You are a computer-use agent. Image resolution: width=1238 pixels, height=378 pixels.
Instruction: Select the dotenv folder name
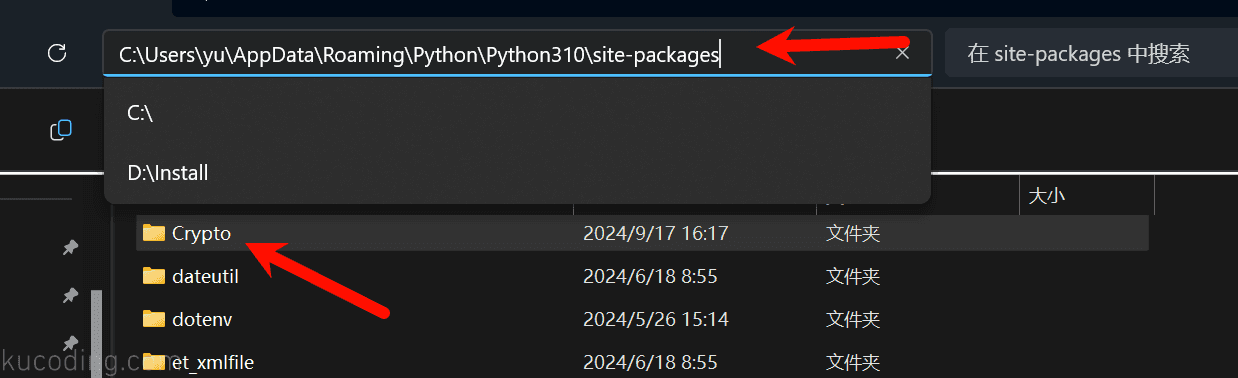[202, 319]
